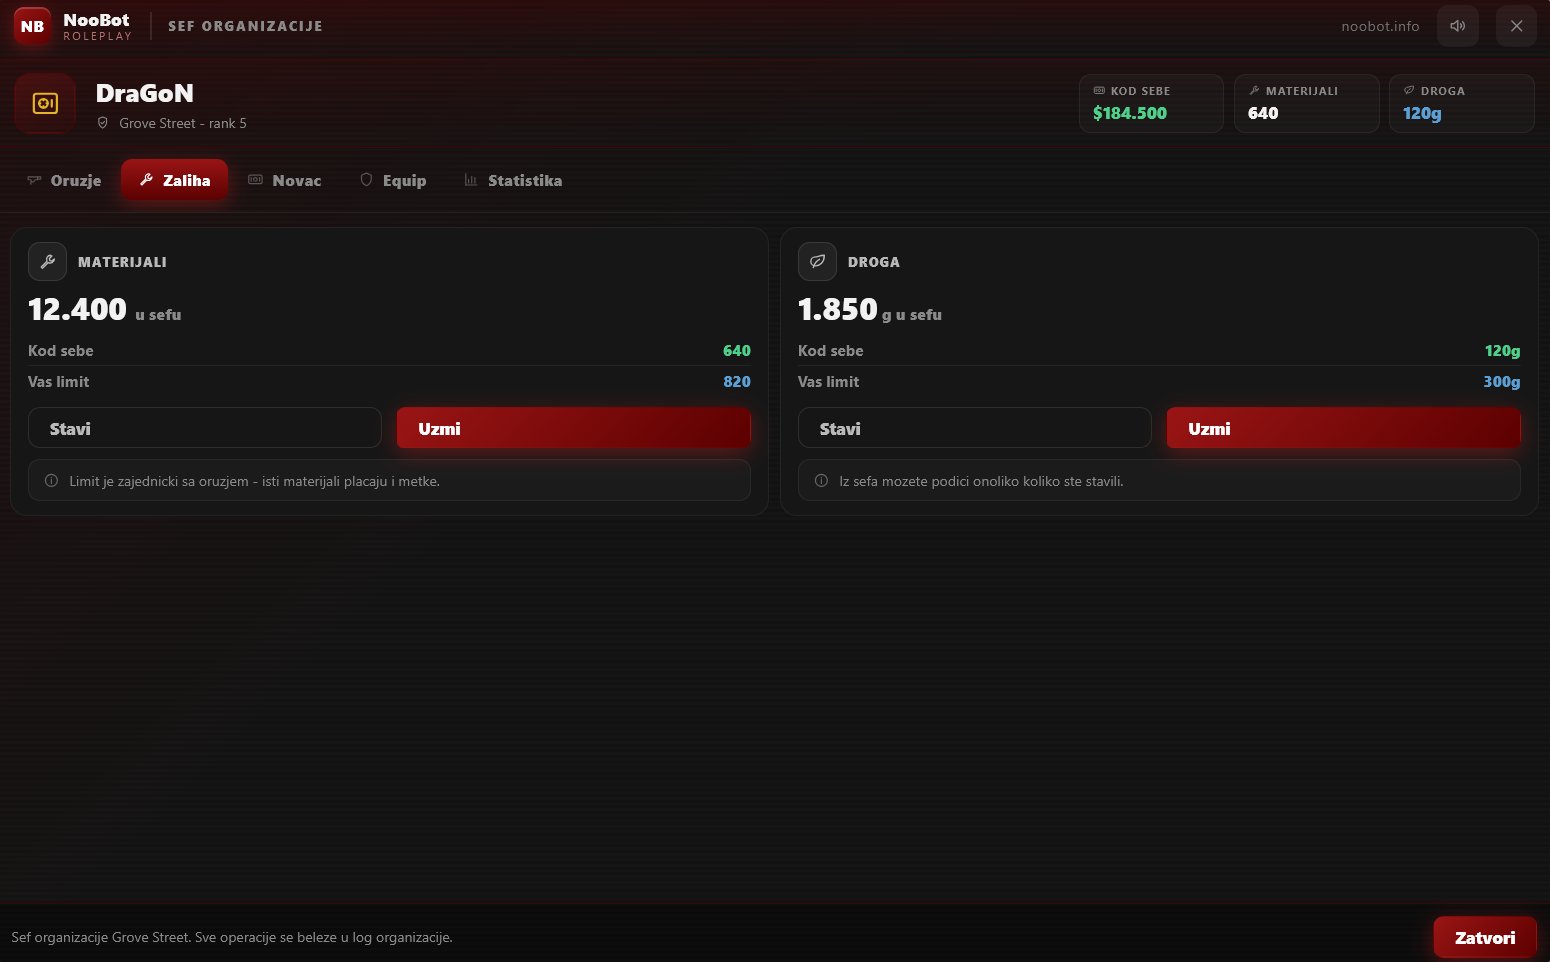
Task: Click the 640 value in top Materijali stat
Action: tap(1263, 113)
